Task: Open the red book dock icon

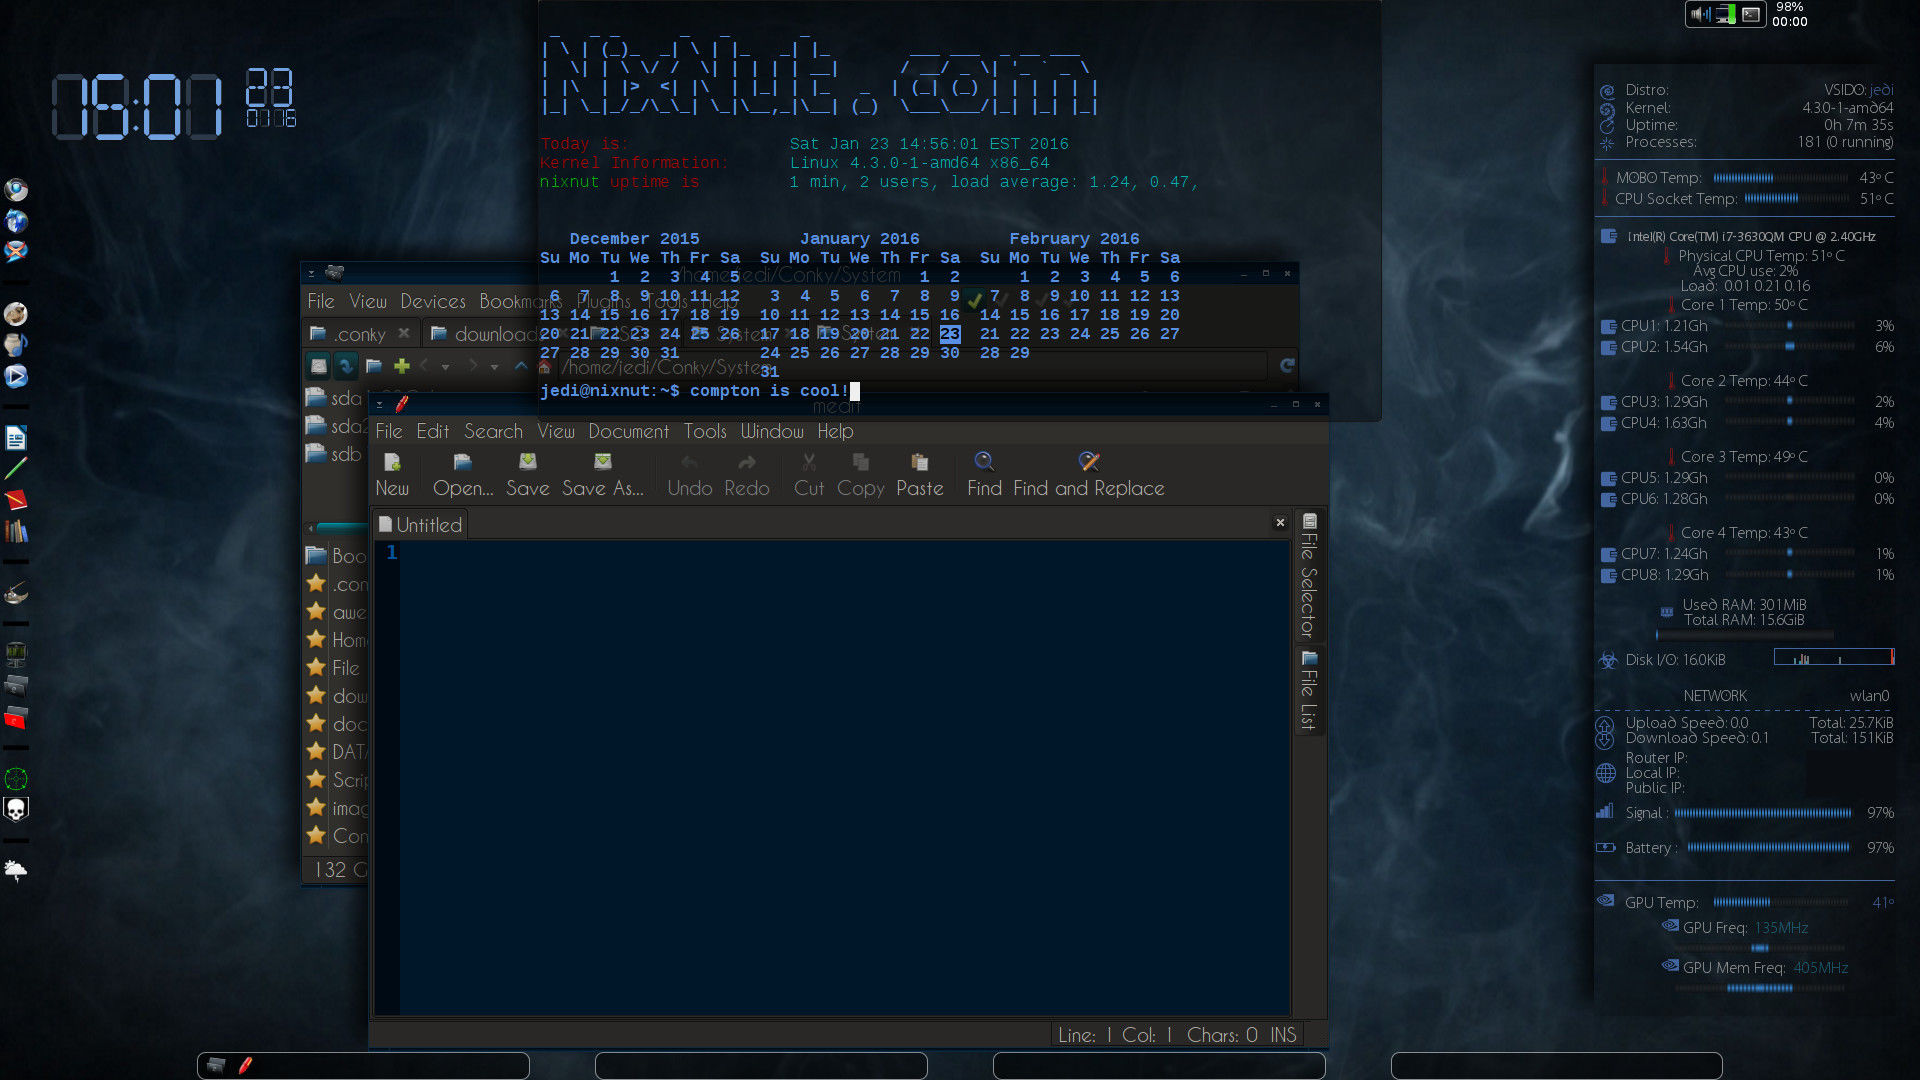Action: [16, 499]
